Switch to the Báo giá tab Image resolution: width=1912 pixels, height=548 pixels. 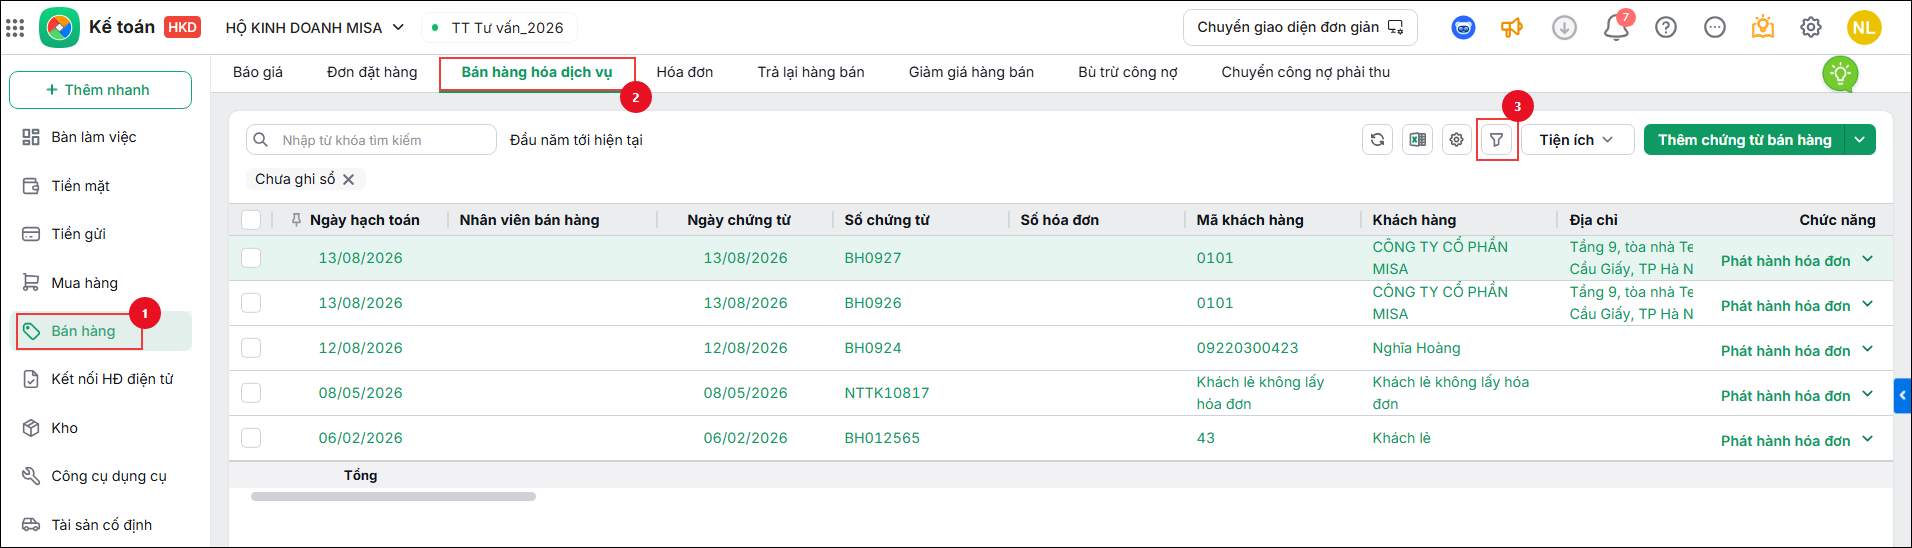pyautogui.click(x=258, y=72)
